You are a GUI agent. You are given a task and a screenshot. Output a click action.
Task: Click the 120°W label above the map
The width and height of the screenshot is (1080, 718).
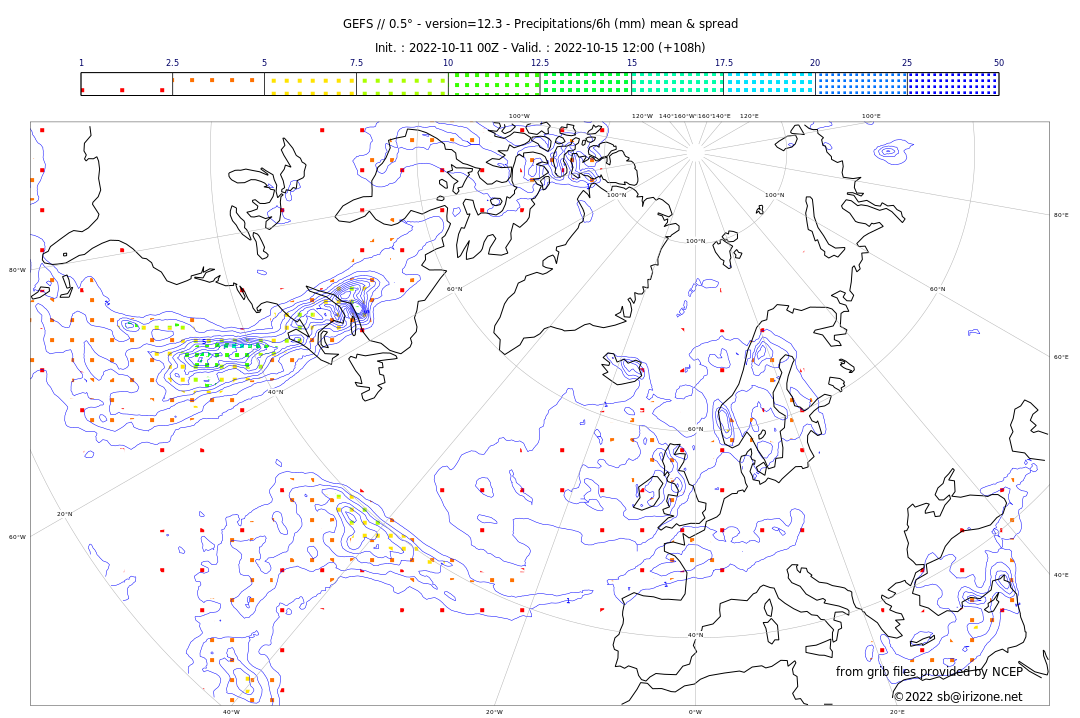tap(643, 116)
